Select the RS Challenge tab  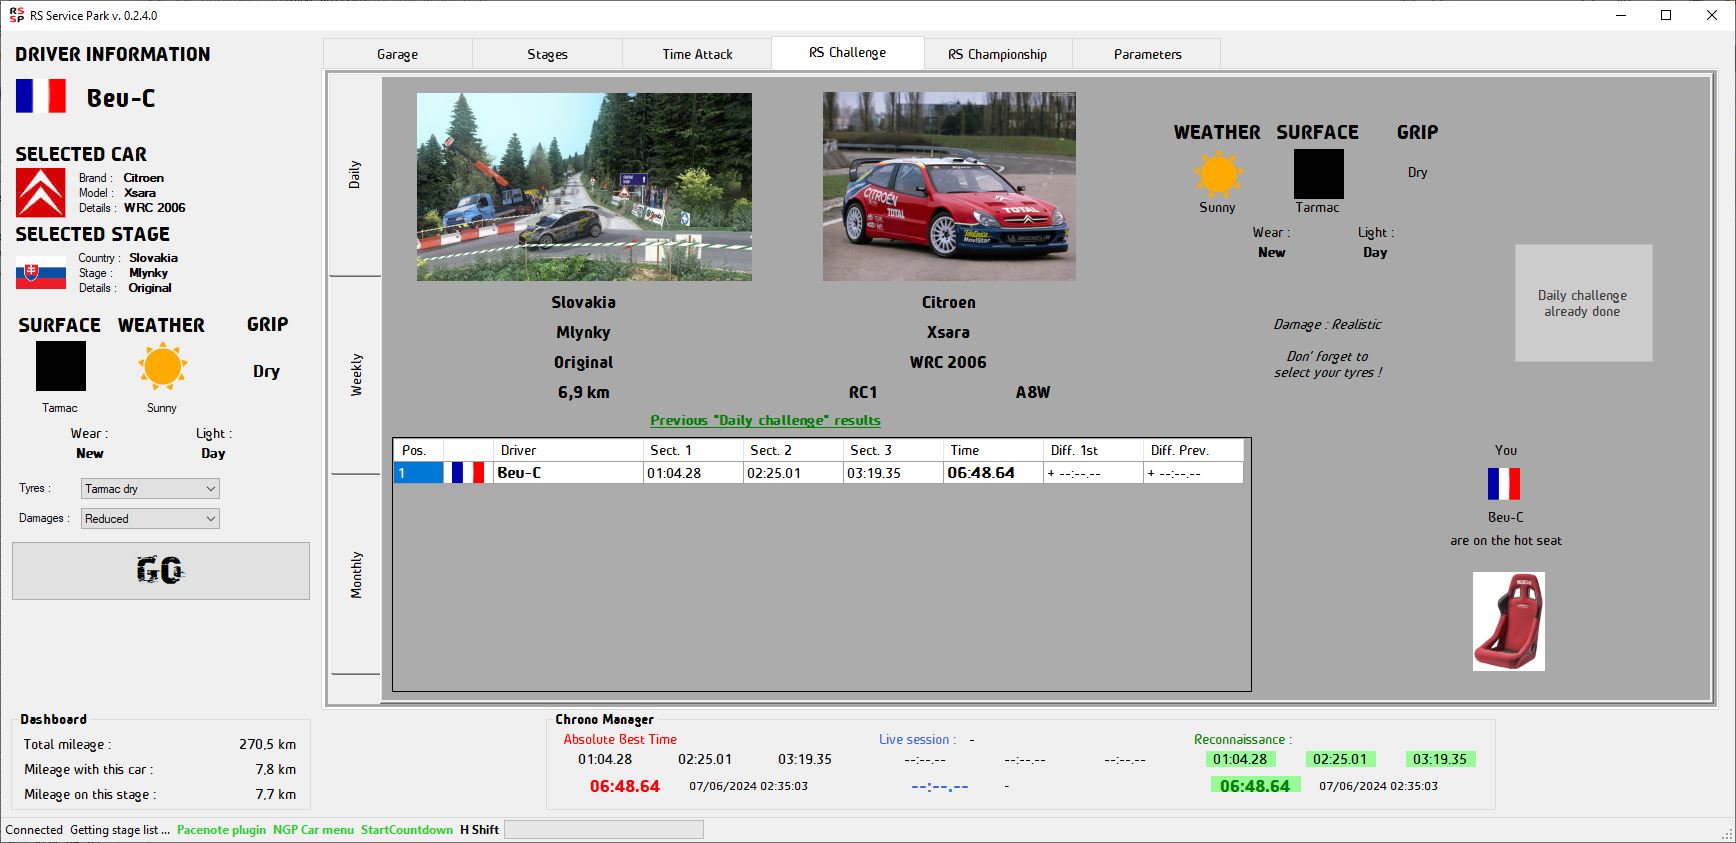tap(847, 53)
